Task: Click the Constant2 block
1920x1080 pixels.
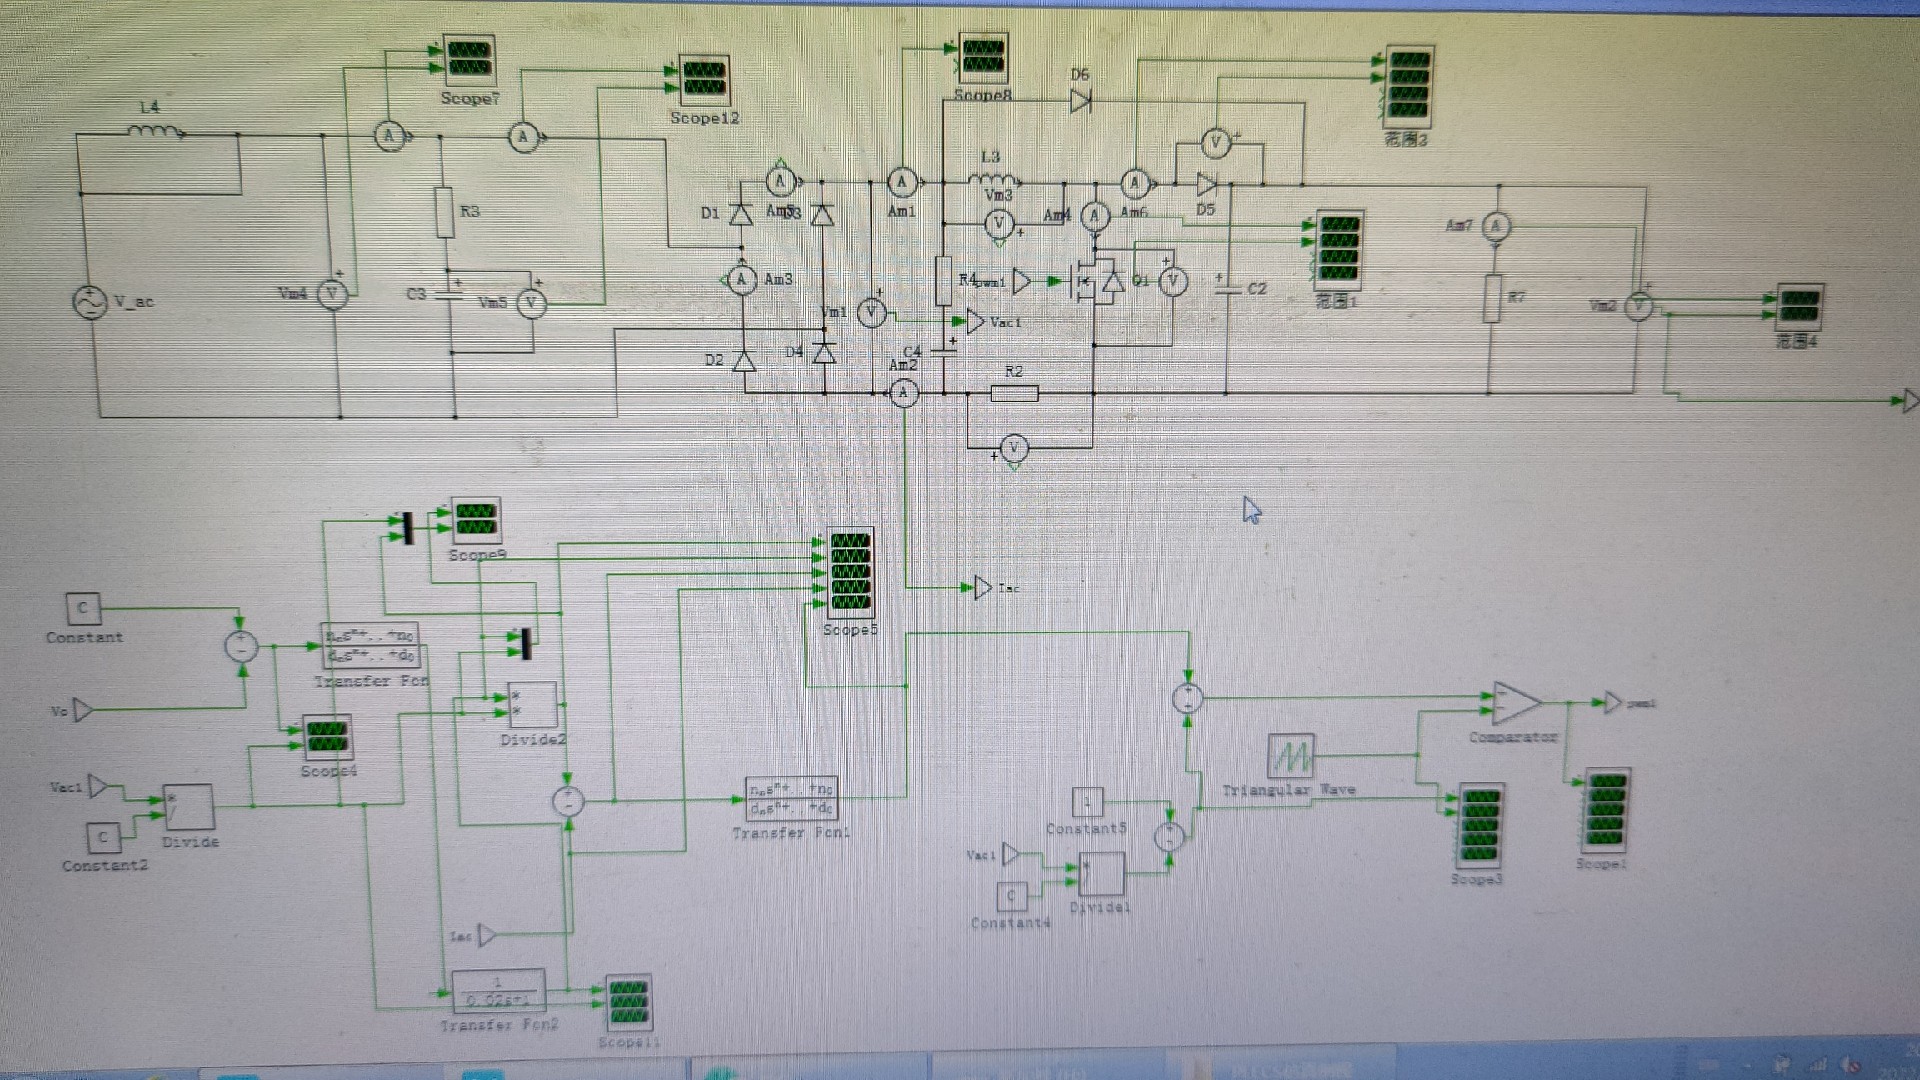Action: click(x=103, y=837)
